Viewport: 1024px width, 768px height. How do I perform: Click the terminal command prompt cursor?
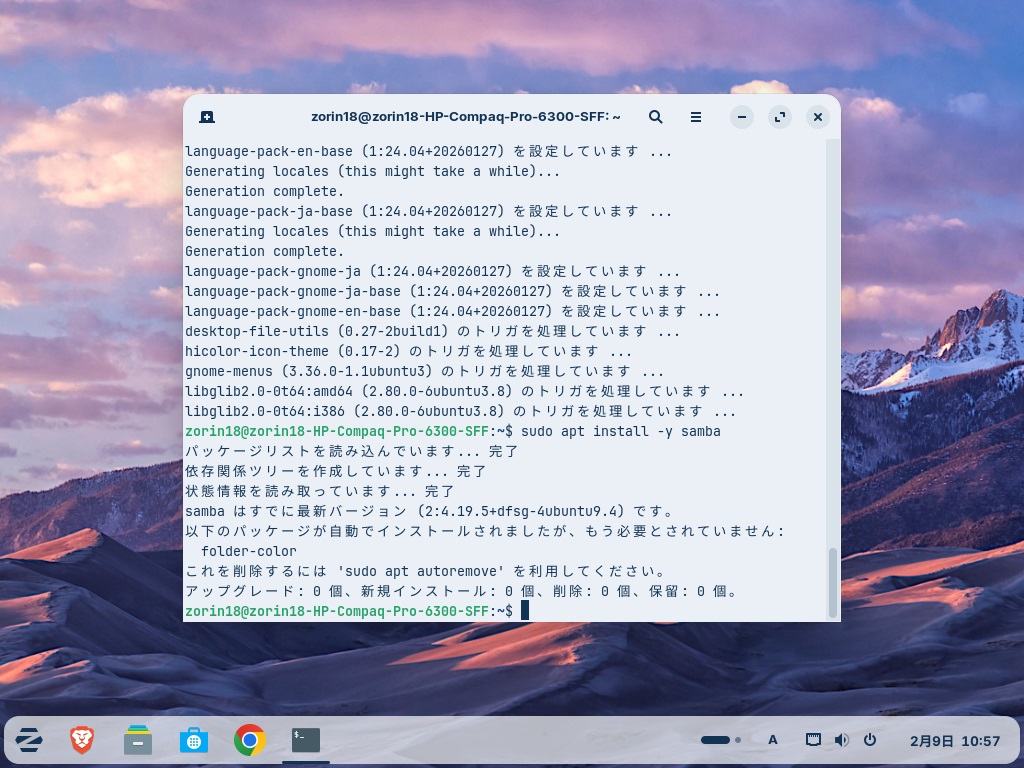[525, 611]
